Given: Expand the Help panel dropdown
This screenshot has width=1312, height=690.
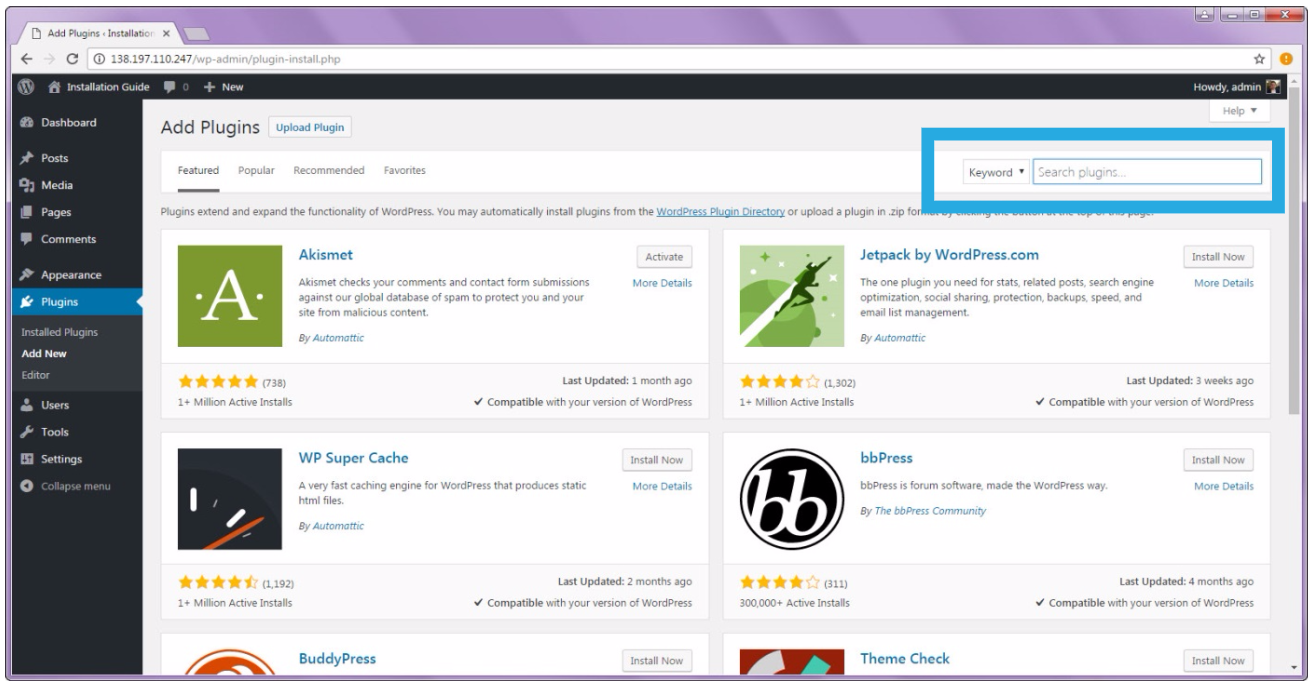Looking at the screenshot, I should [x=1239, y=111].
